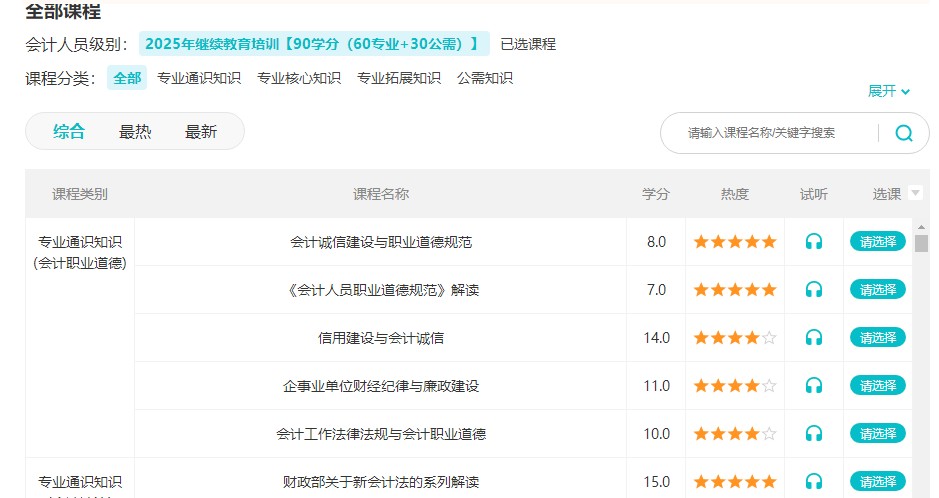Sort courses by 最新
The image size is (939, 498).
coord(201,132)
